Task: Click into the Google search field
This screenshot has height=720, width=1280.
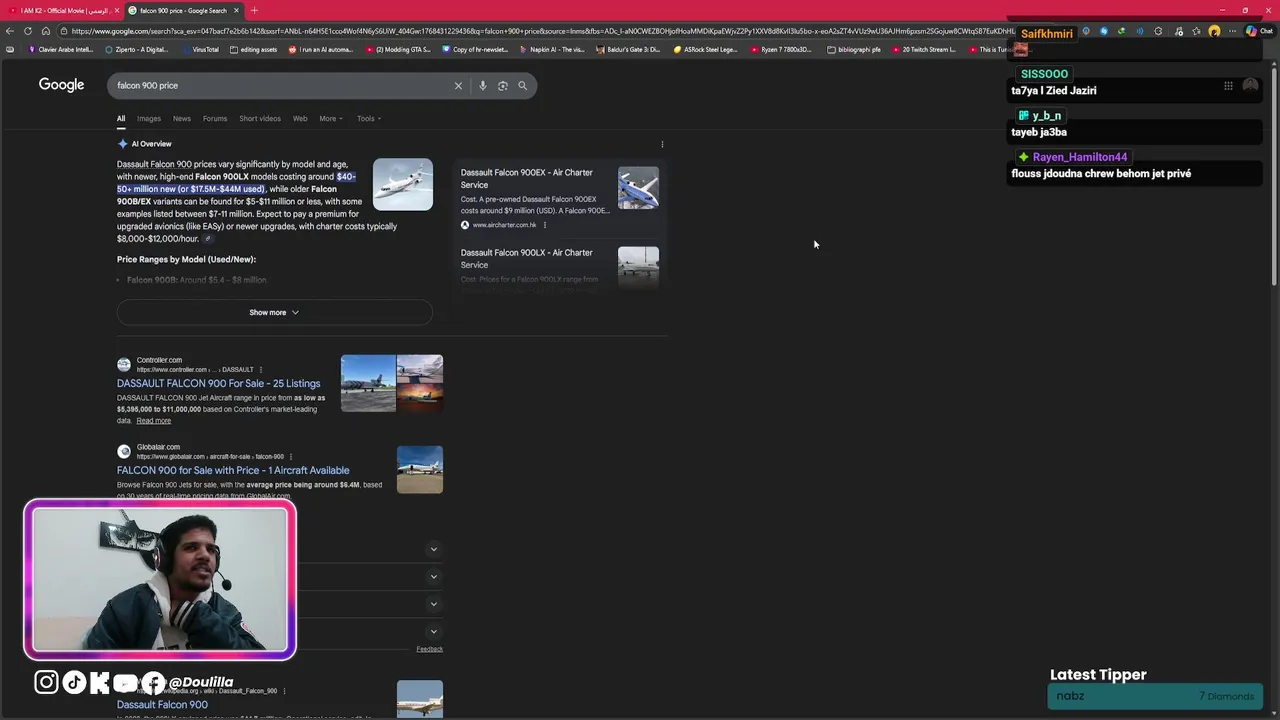Action: coord(280,86)
